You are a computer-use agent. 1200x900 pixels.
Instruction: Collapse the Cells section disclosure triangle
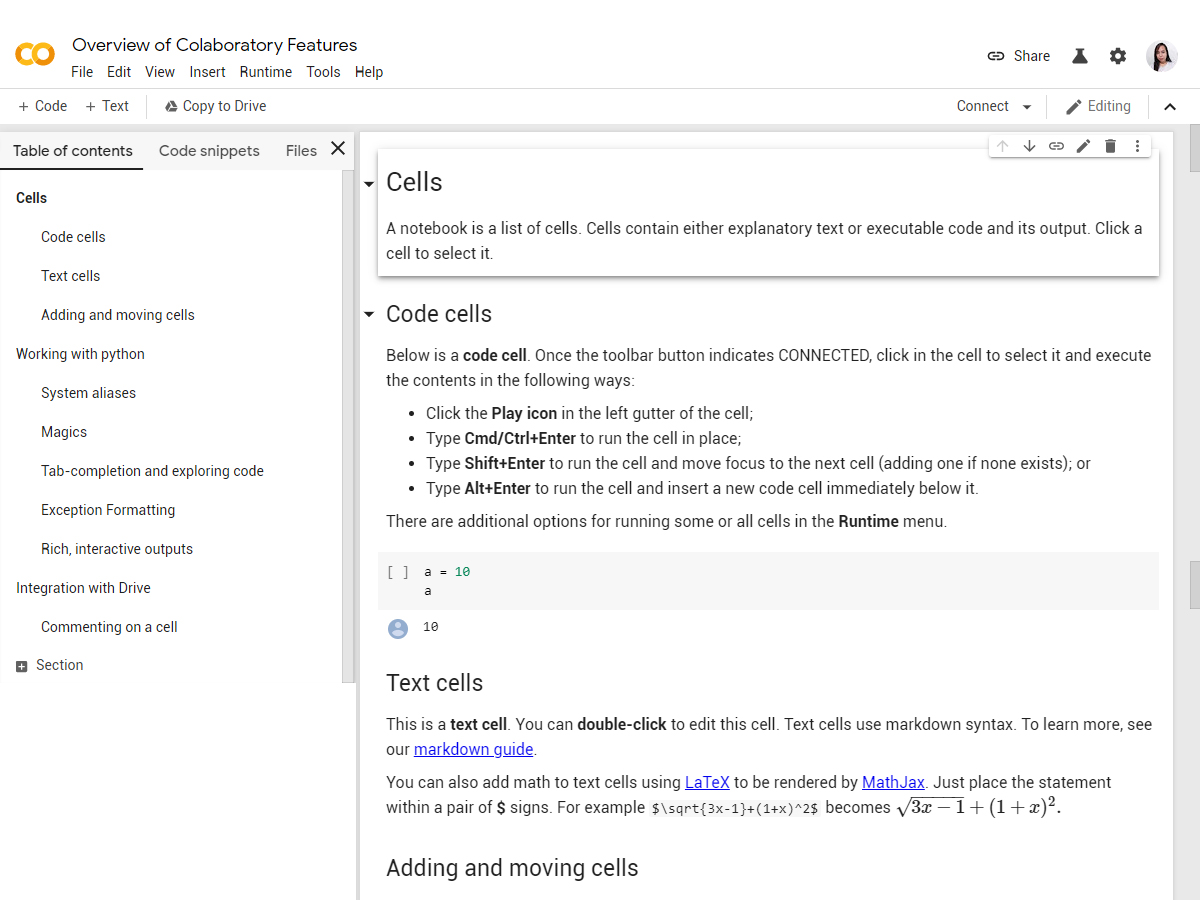tap(369, 184)
